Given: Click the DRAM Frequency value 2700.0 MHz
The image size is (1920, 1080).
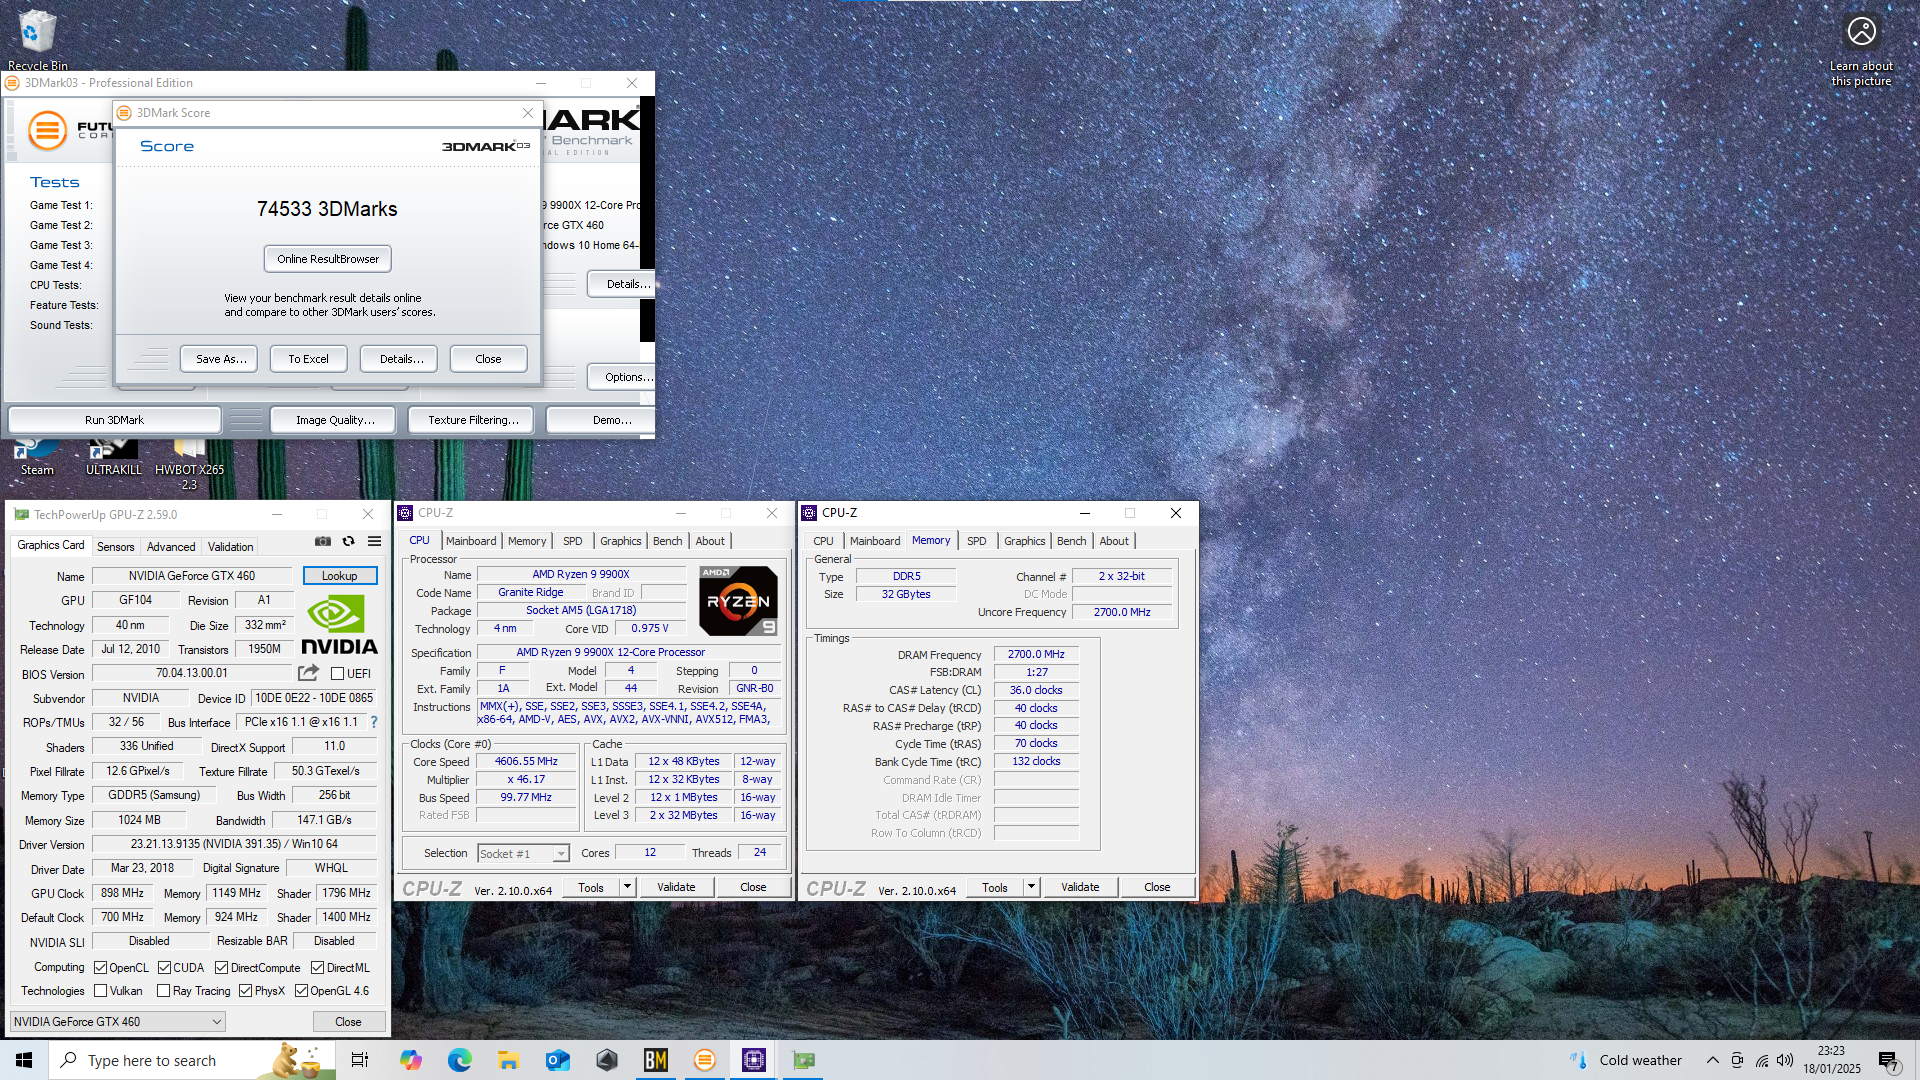Looking at the screenshot, I should coord(1036,654).
